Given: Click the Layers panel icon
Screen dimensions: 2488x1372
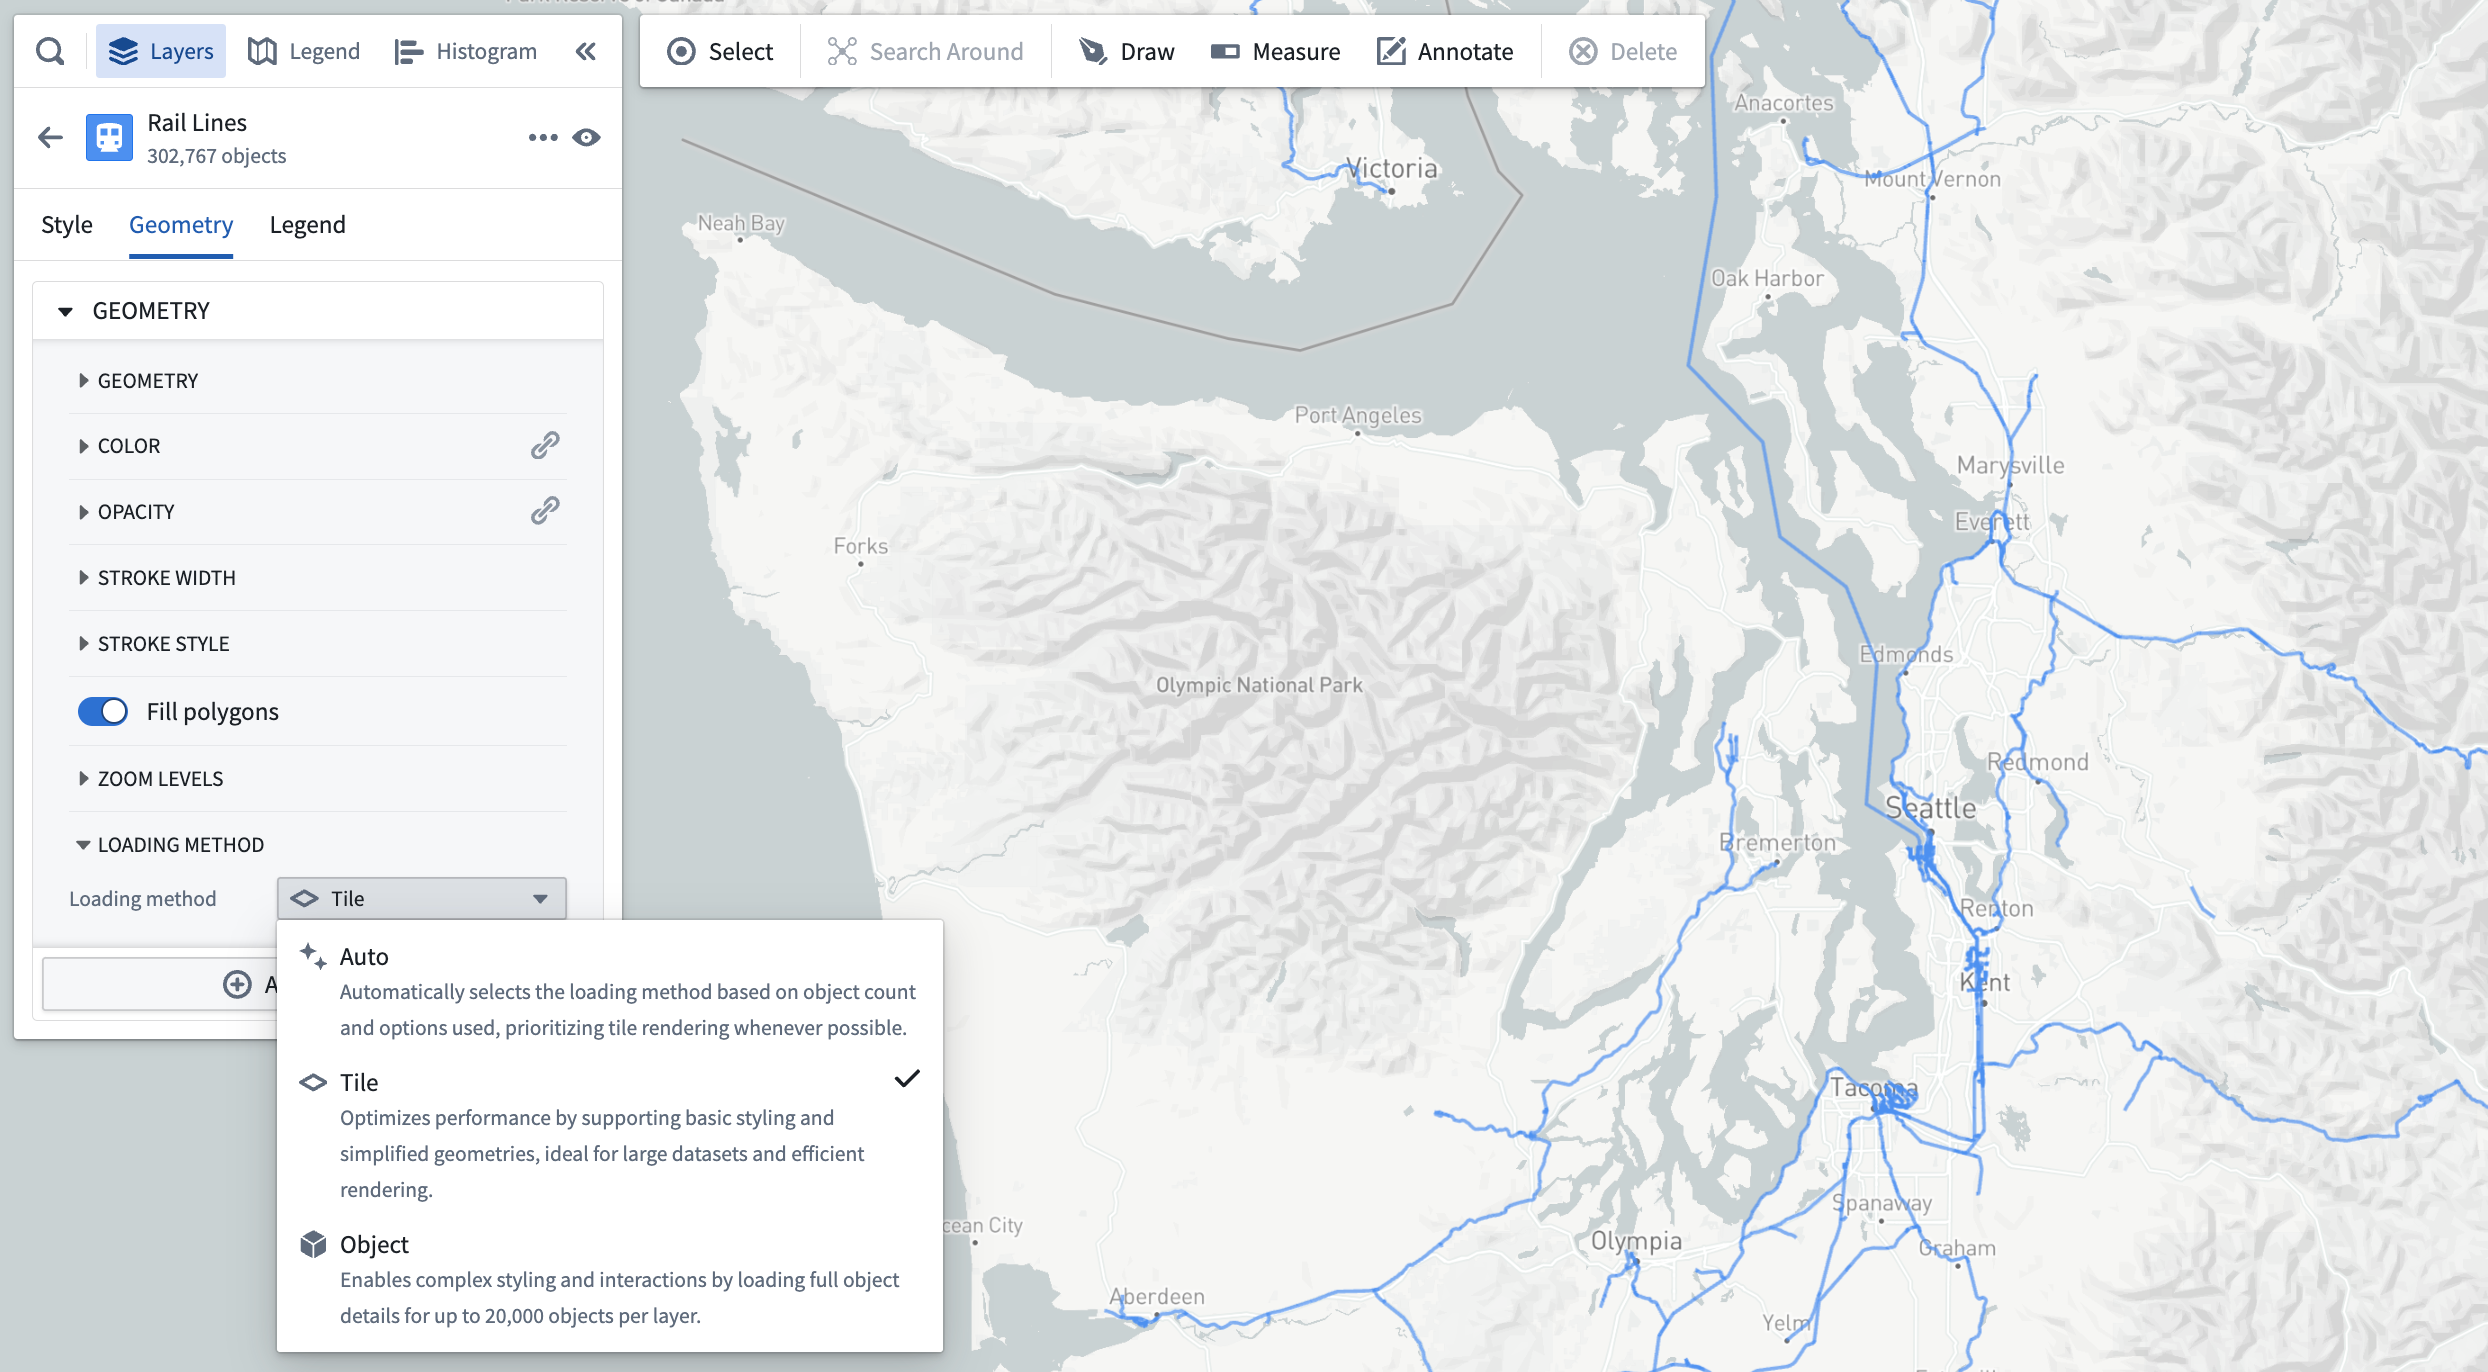Looking at the screenshot, I should coord(128,51).
